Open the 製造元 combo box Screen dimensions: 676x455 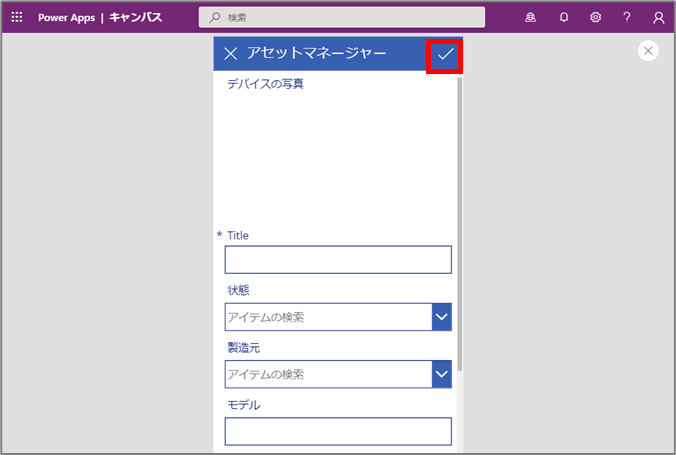pyautogui.click(x=338, y=374)
